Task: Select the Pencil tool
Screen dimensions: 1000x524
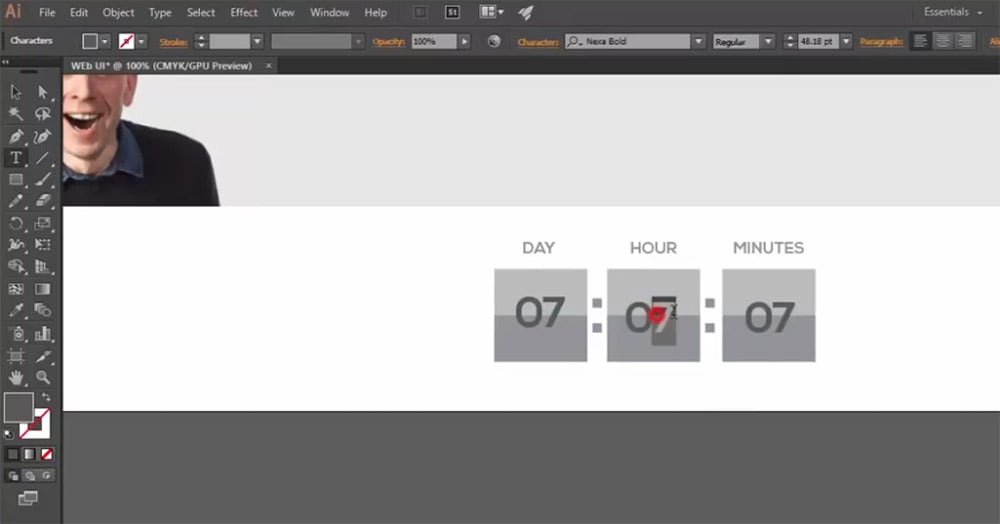Action: pos(16,201)
